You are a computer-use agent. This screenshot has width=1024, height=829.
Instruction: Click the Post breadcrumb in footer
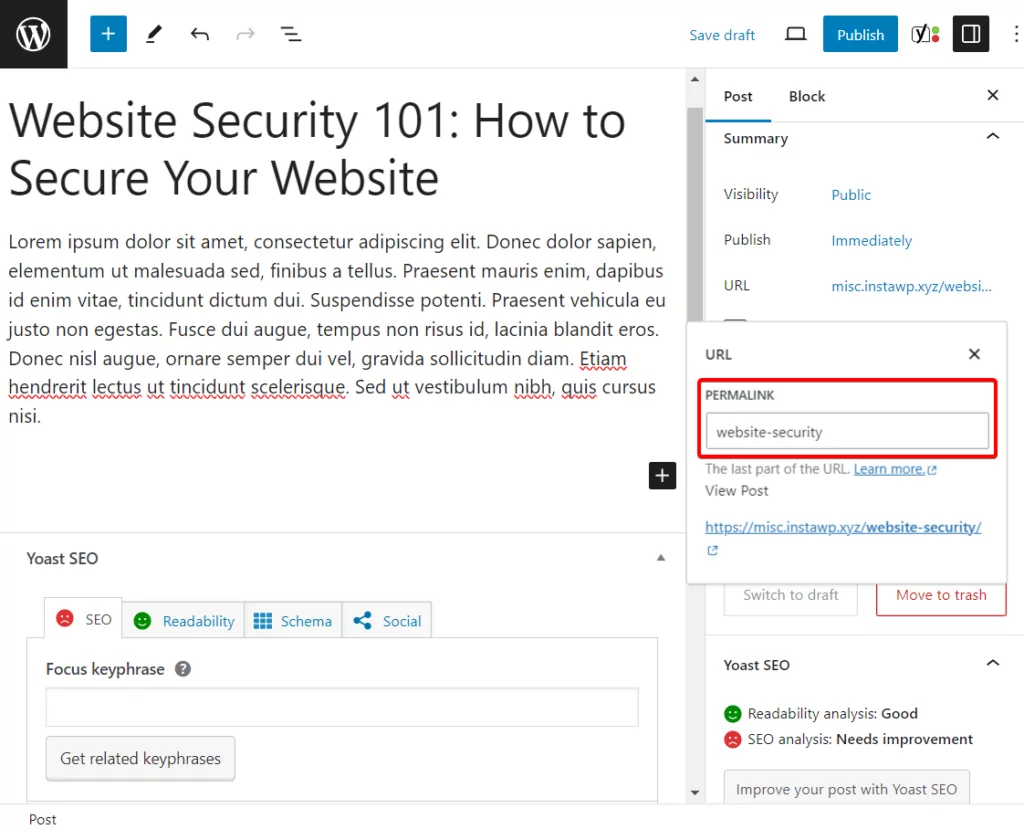click(42, 819)
